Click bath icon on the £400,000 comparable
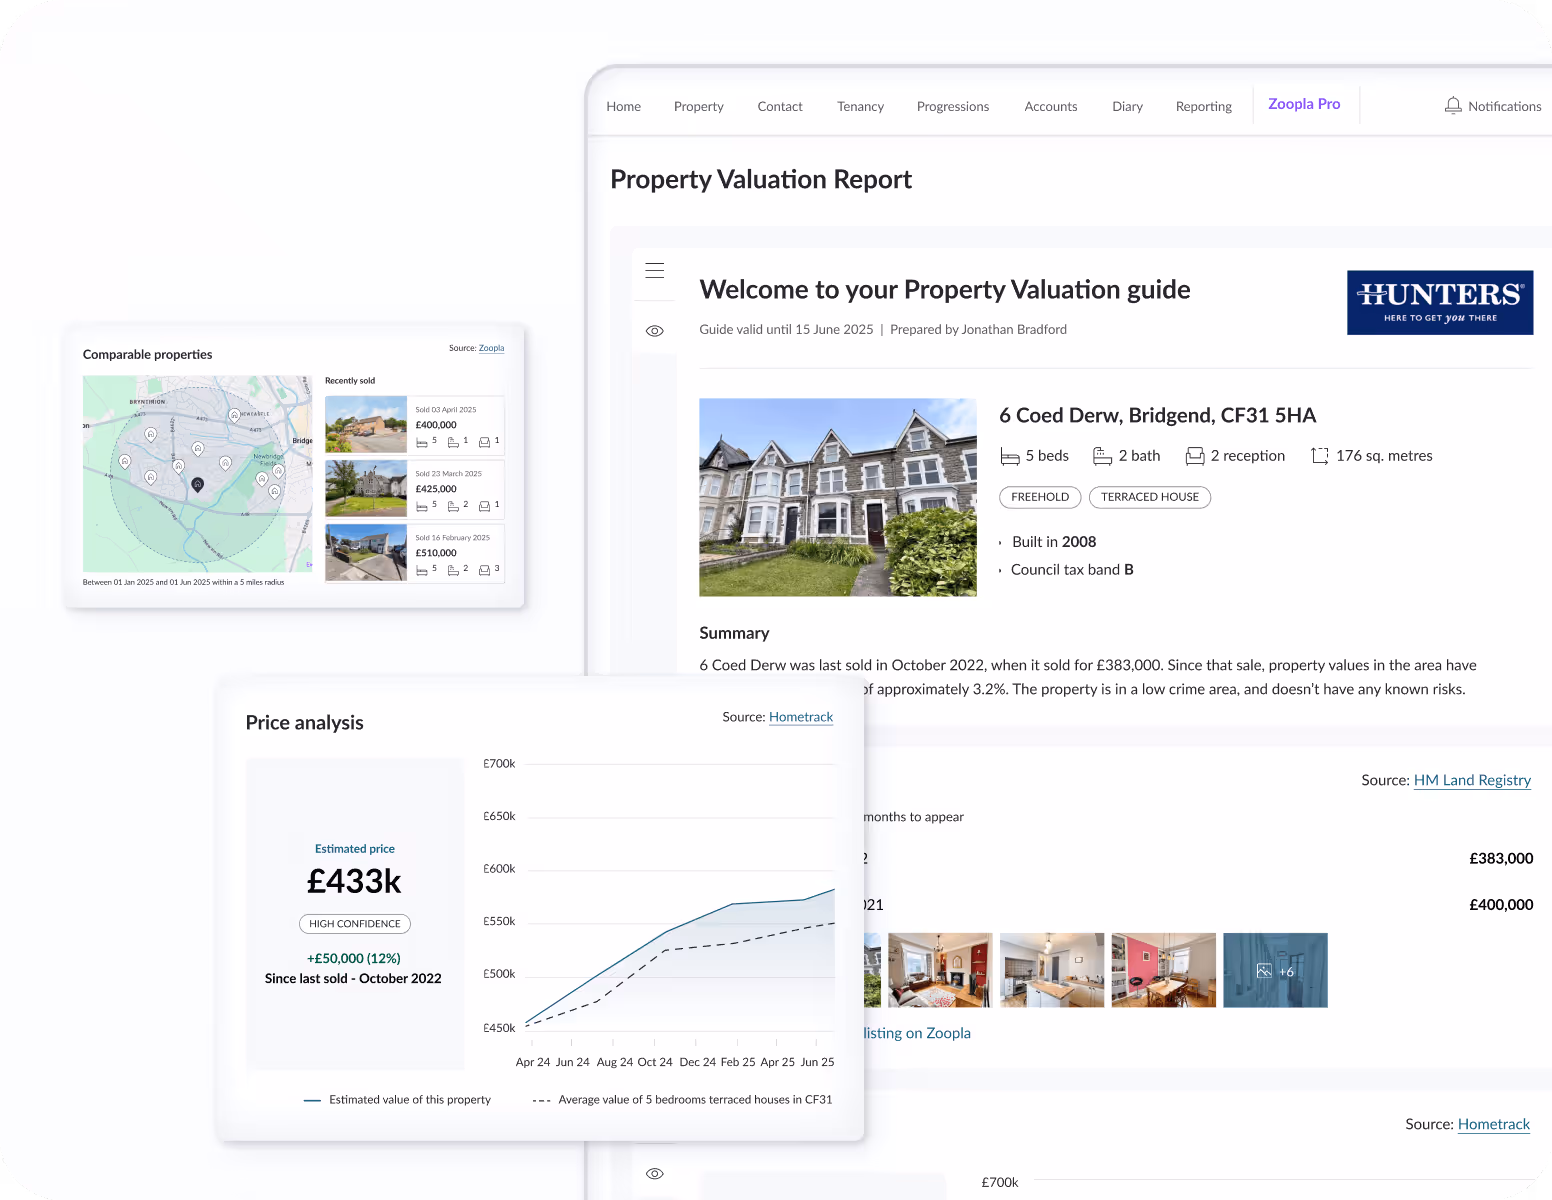Image resolution: width=1552 pixels, height=1200 pixels. tap(453, 442)
